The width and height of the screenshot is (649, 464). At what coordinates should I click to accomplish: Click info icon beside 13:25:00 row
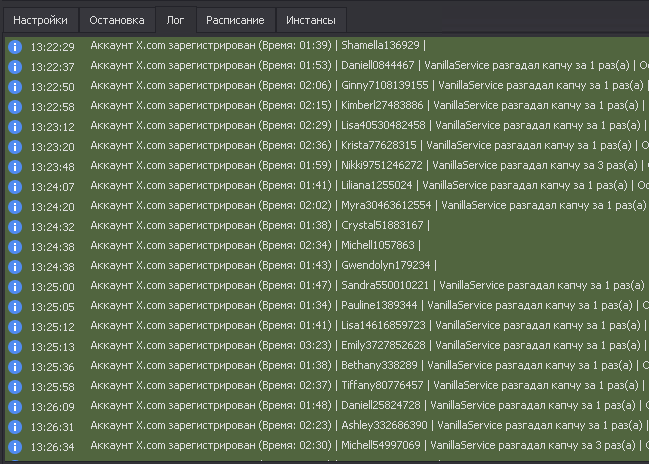coord(15,286)
